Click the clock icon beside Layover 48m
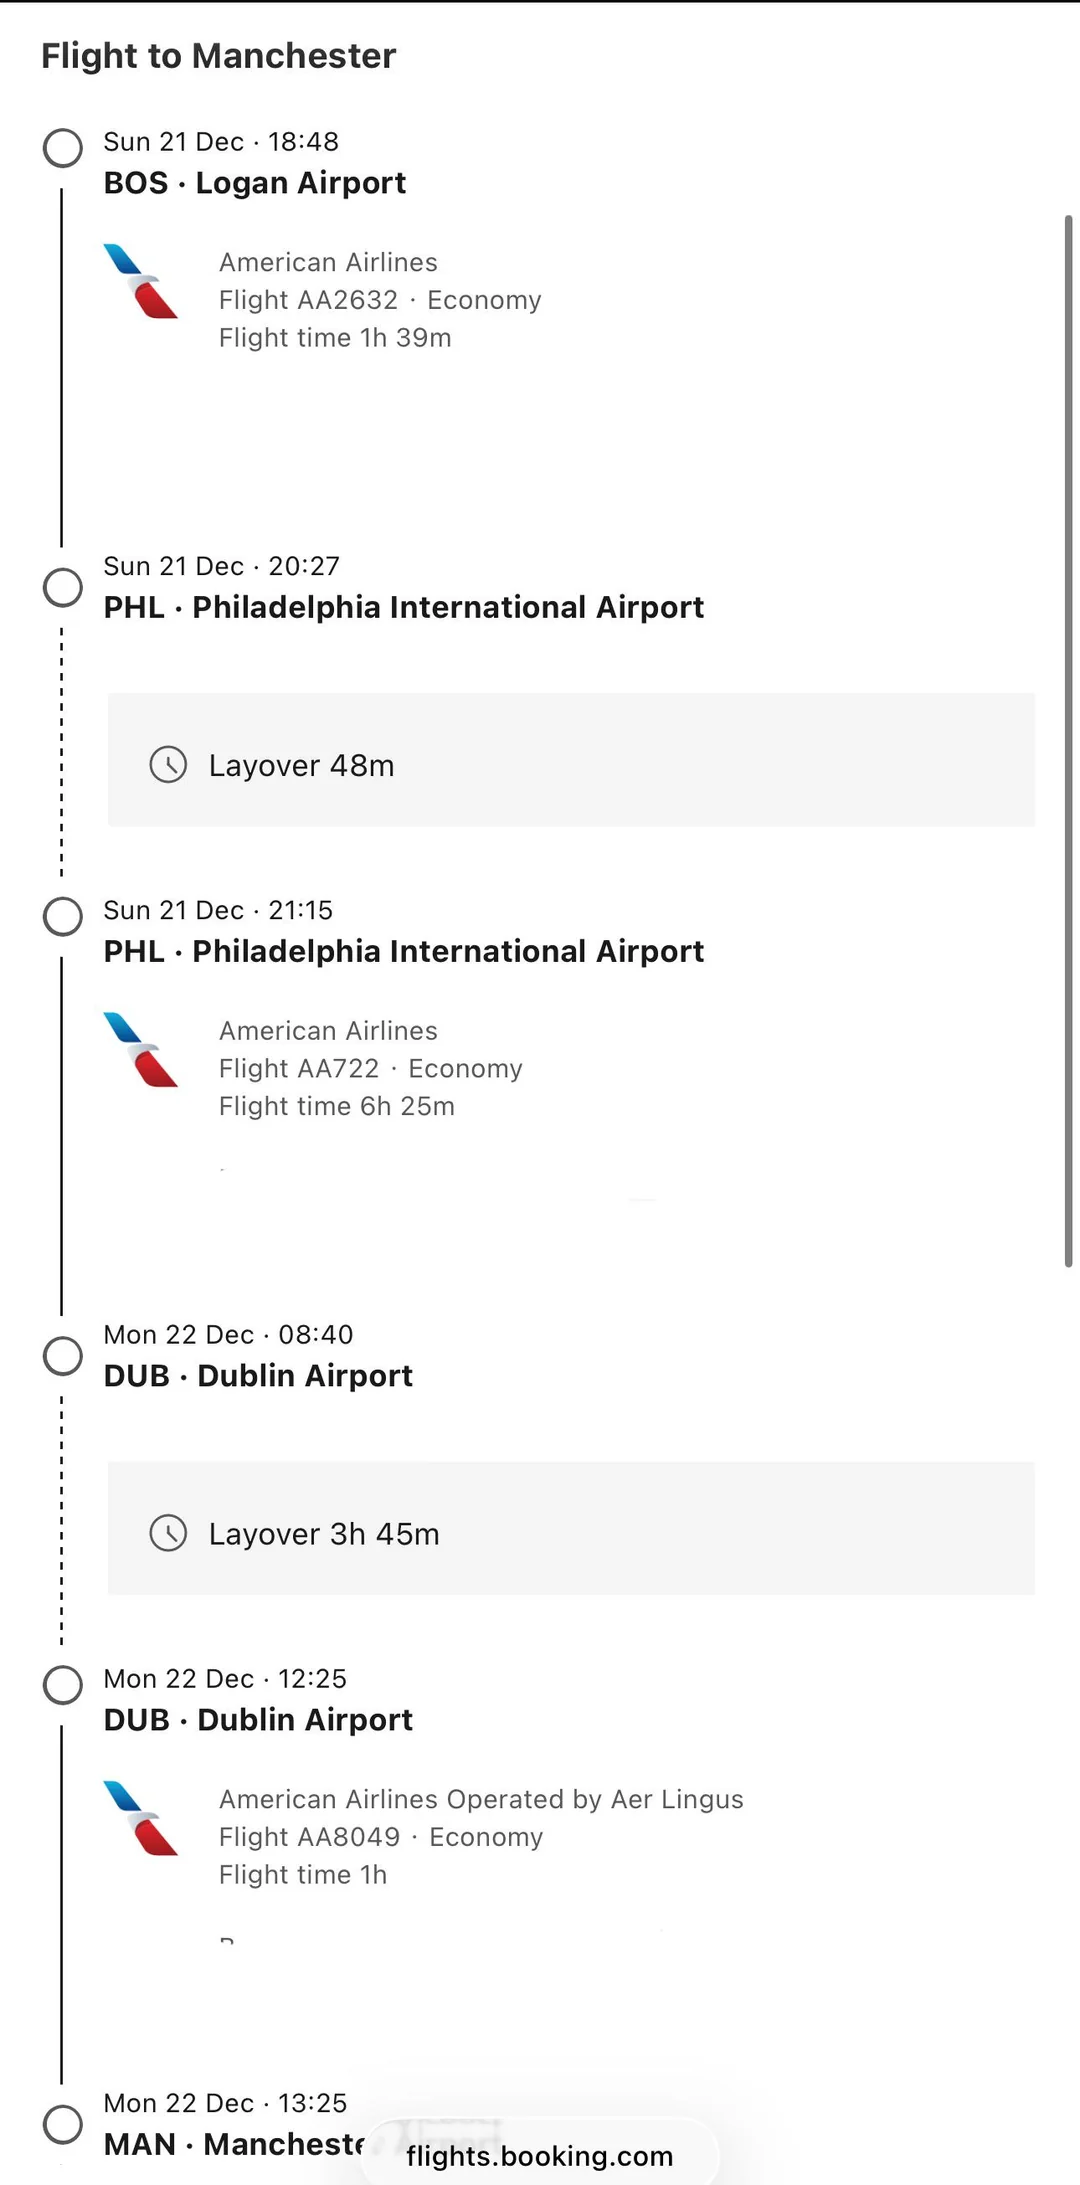 tap(168, 765)
